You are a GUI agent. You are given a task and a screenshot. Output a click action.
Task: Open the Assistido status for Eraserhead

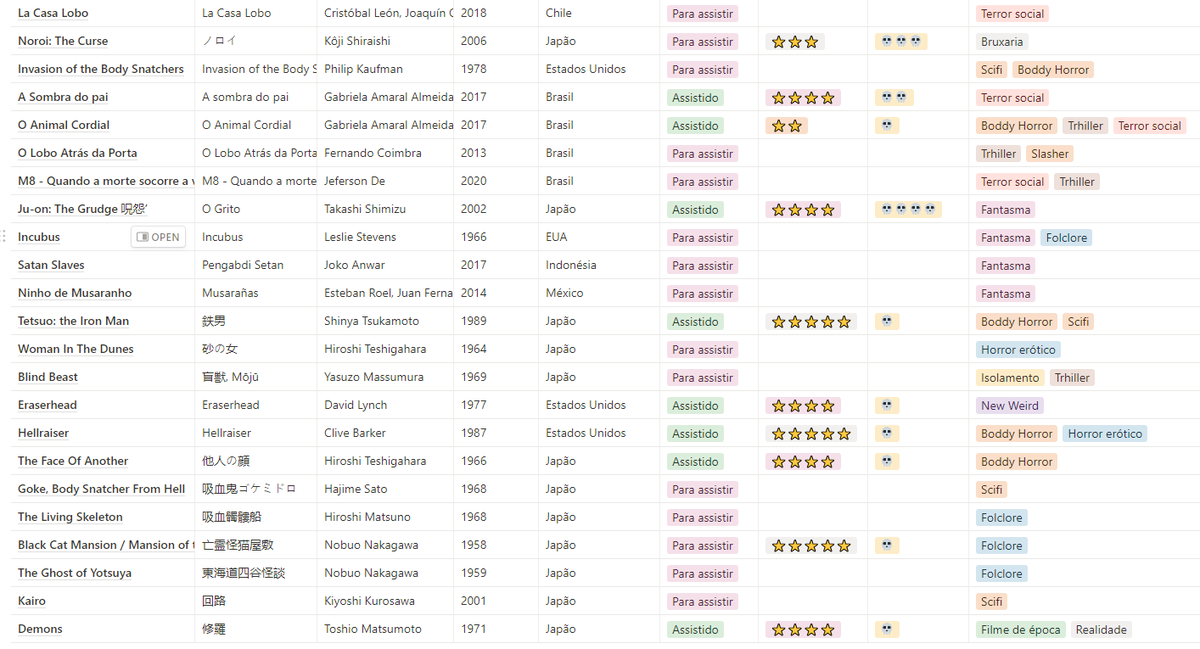point(695,406)
